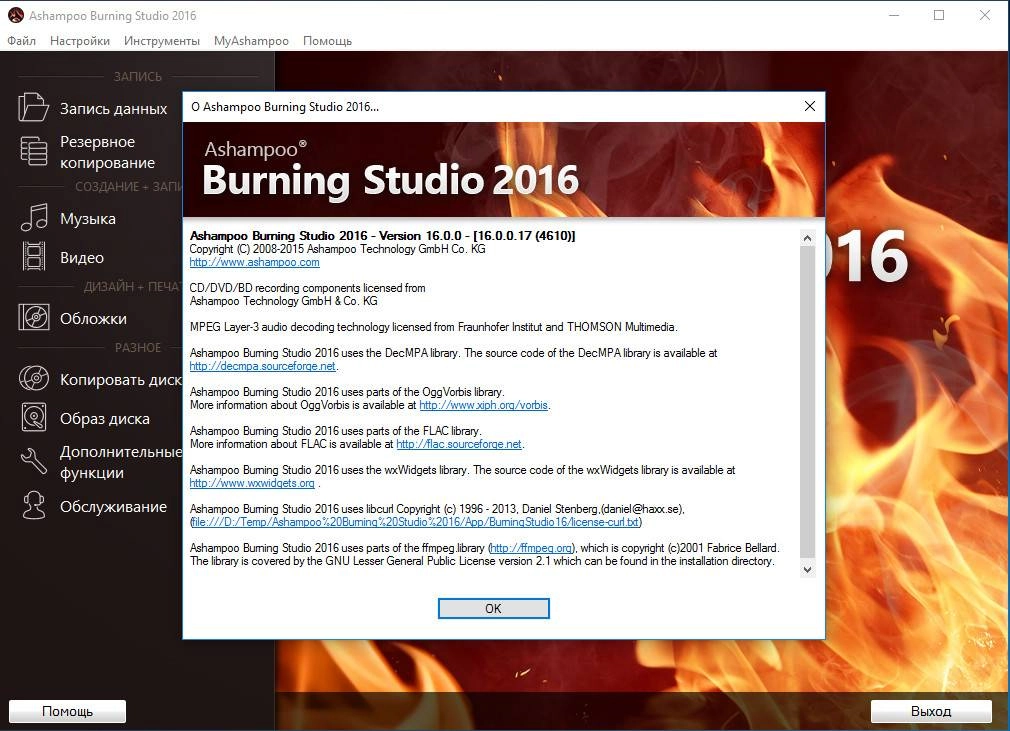
Task: Open the ffmpeg.org link
Action: tap(531, 548)
